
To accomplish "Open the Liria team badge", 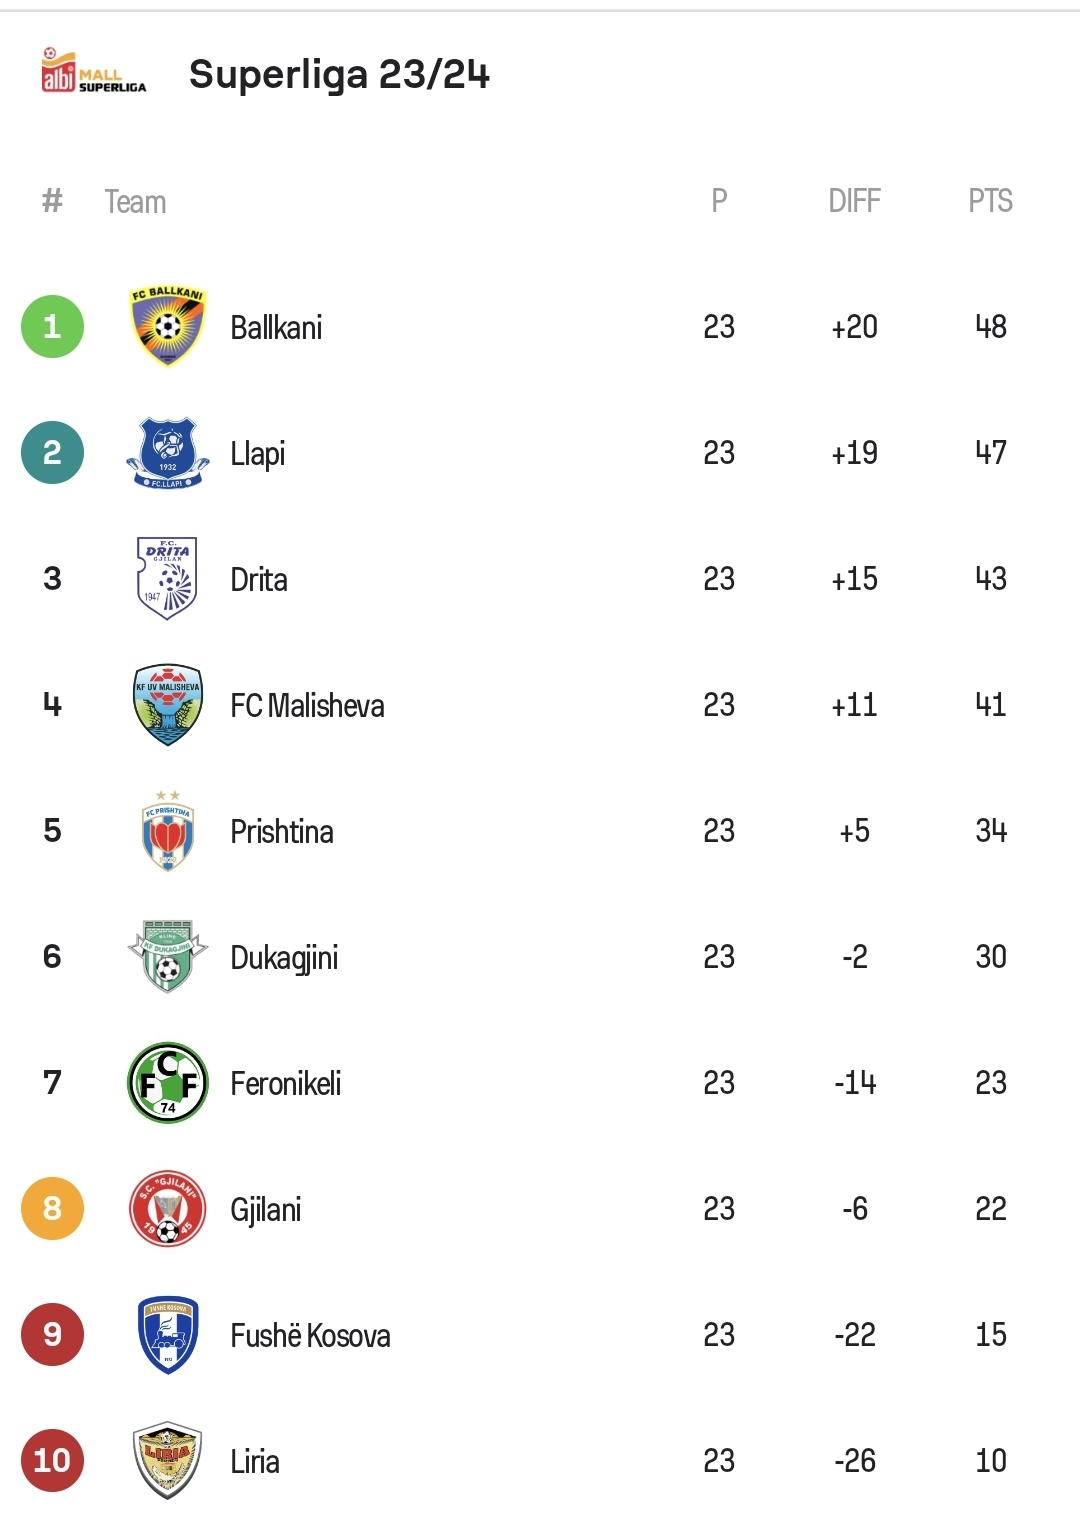I will point(168,1461).
